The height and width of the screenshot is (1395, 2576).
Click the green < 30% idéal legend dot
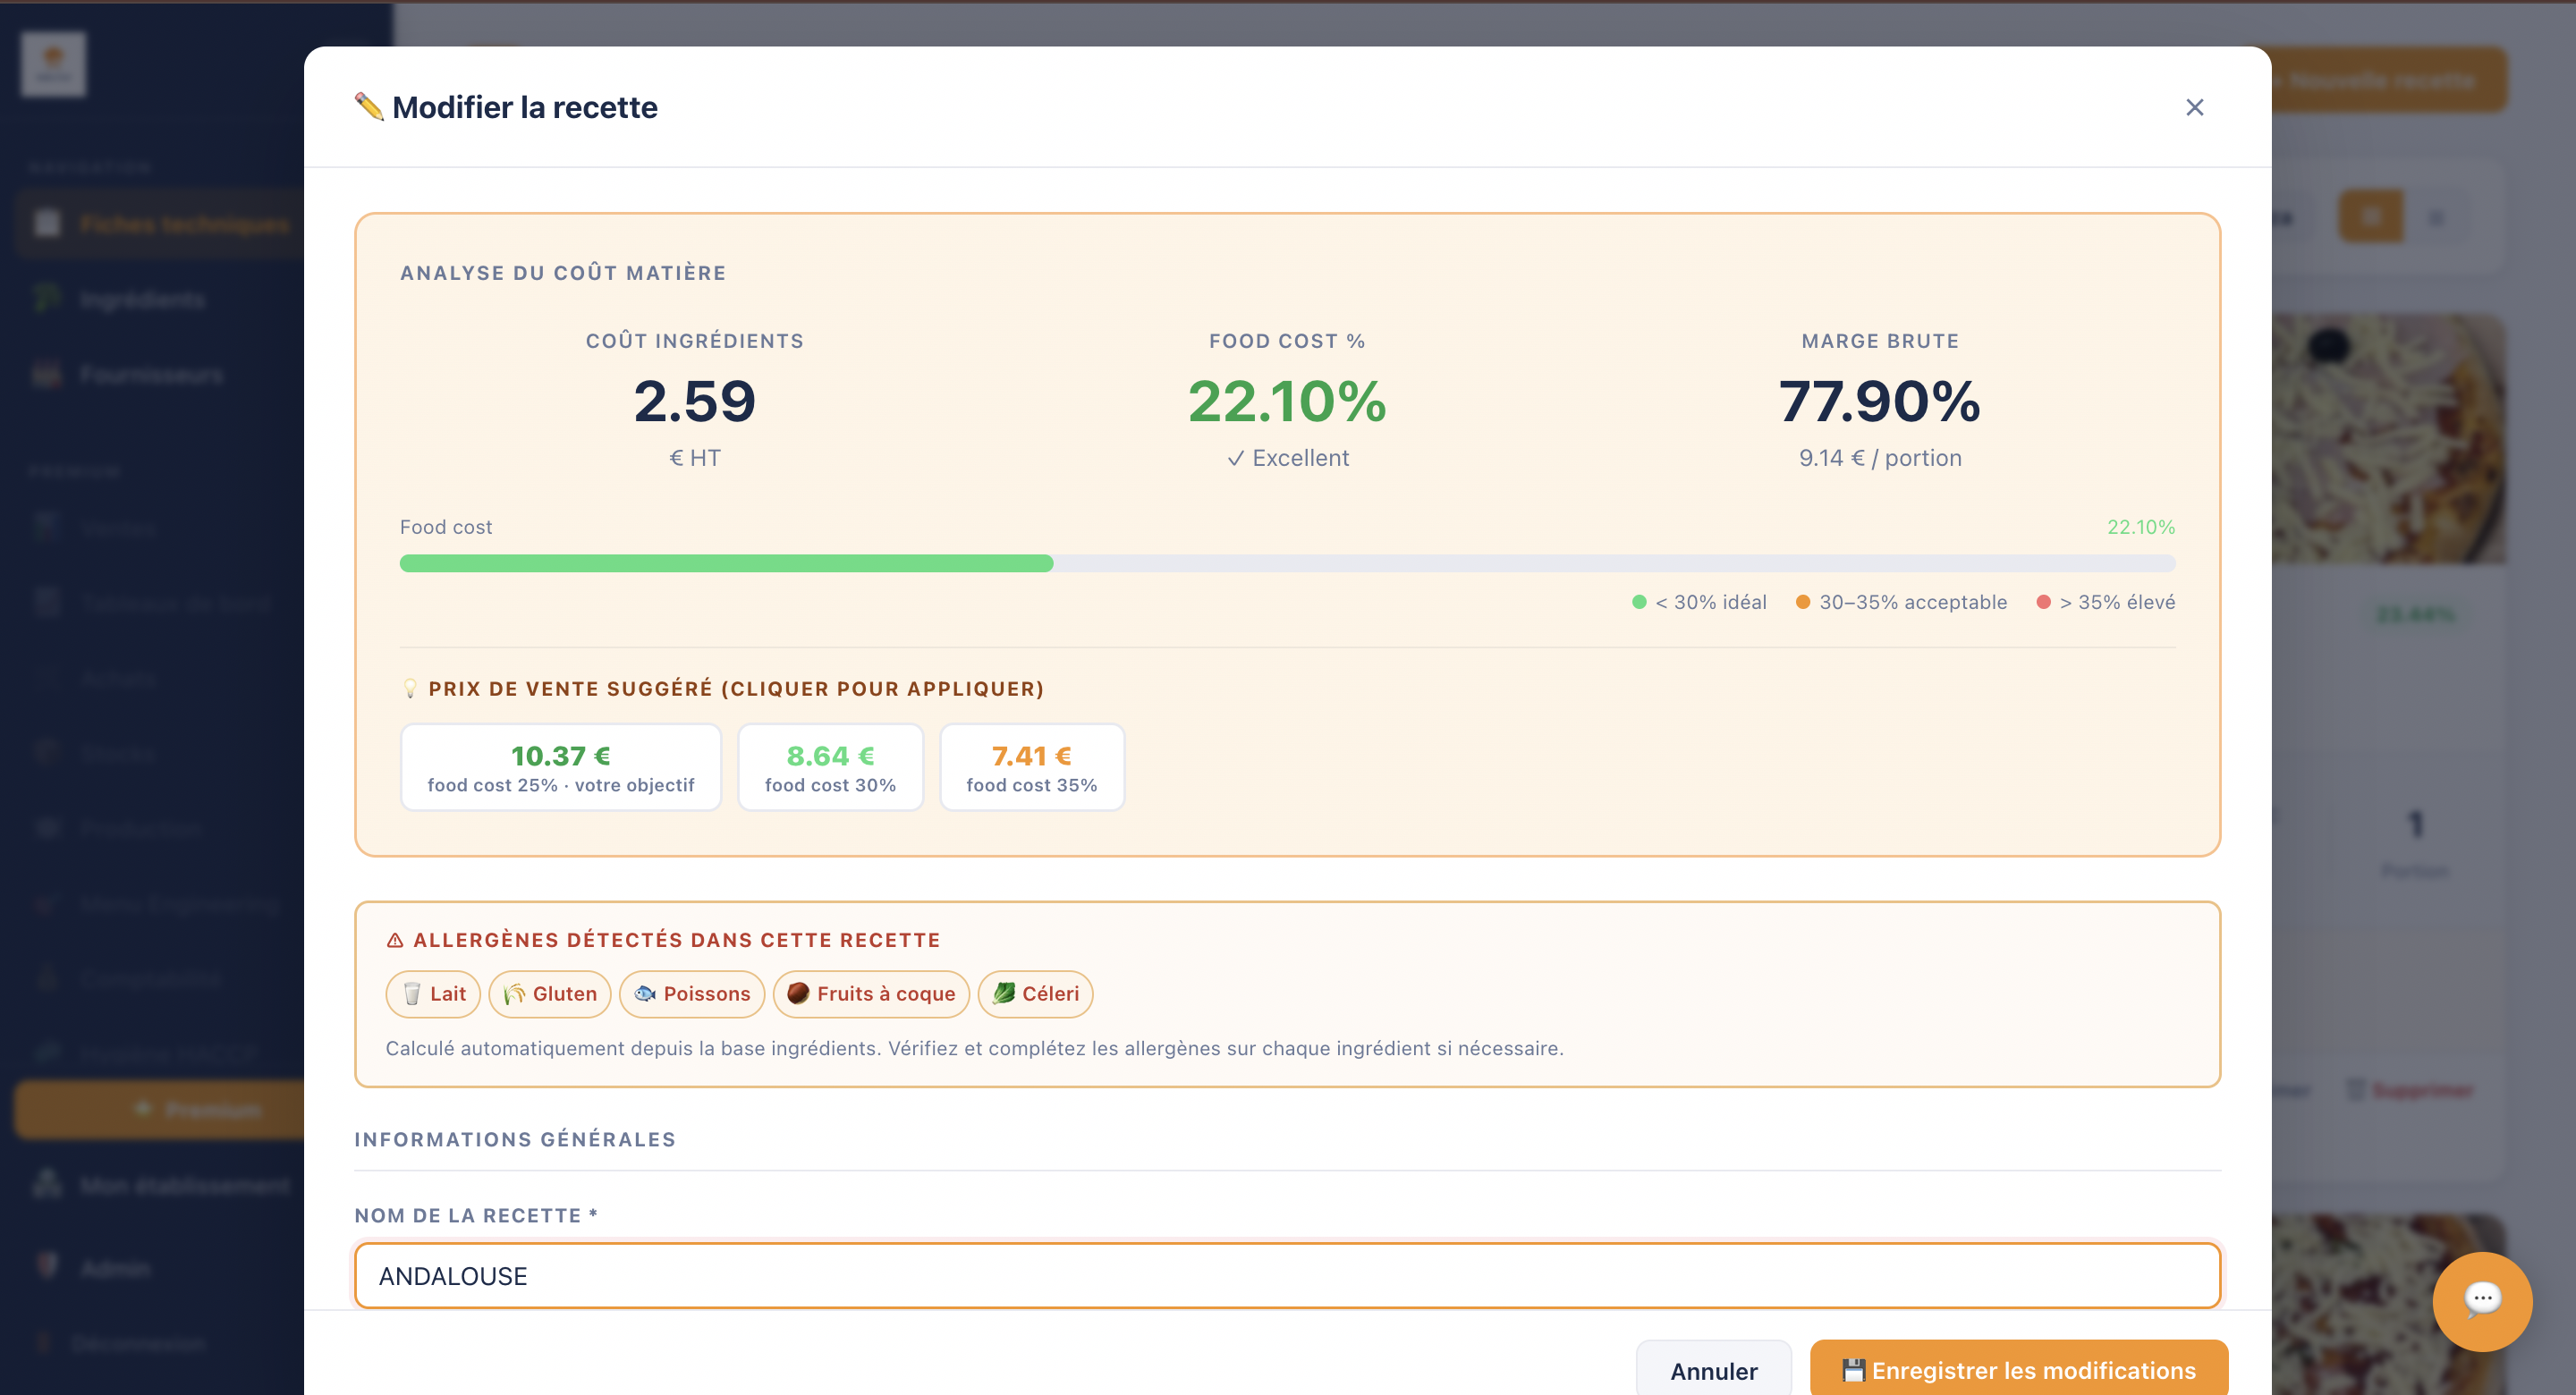[x=1638, y=602]
